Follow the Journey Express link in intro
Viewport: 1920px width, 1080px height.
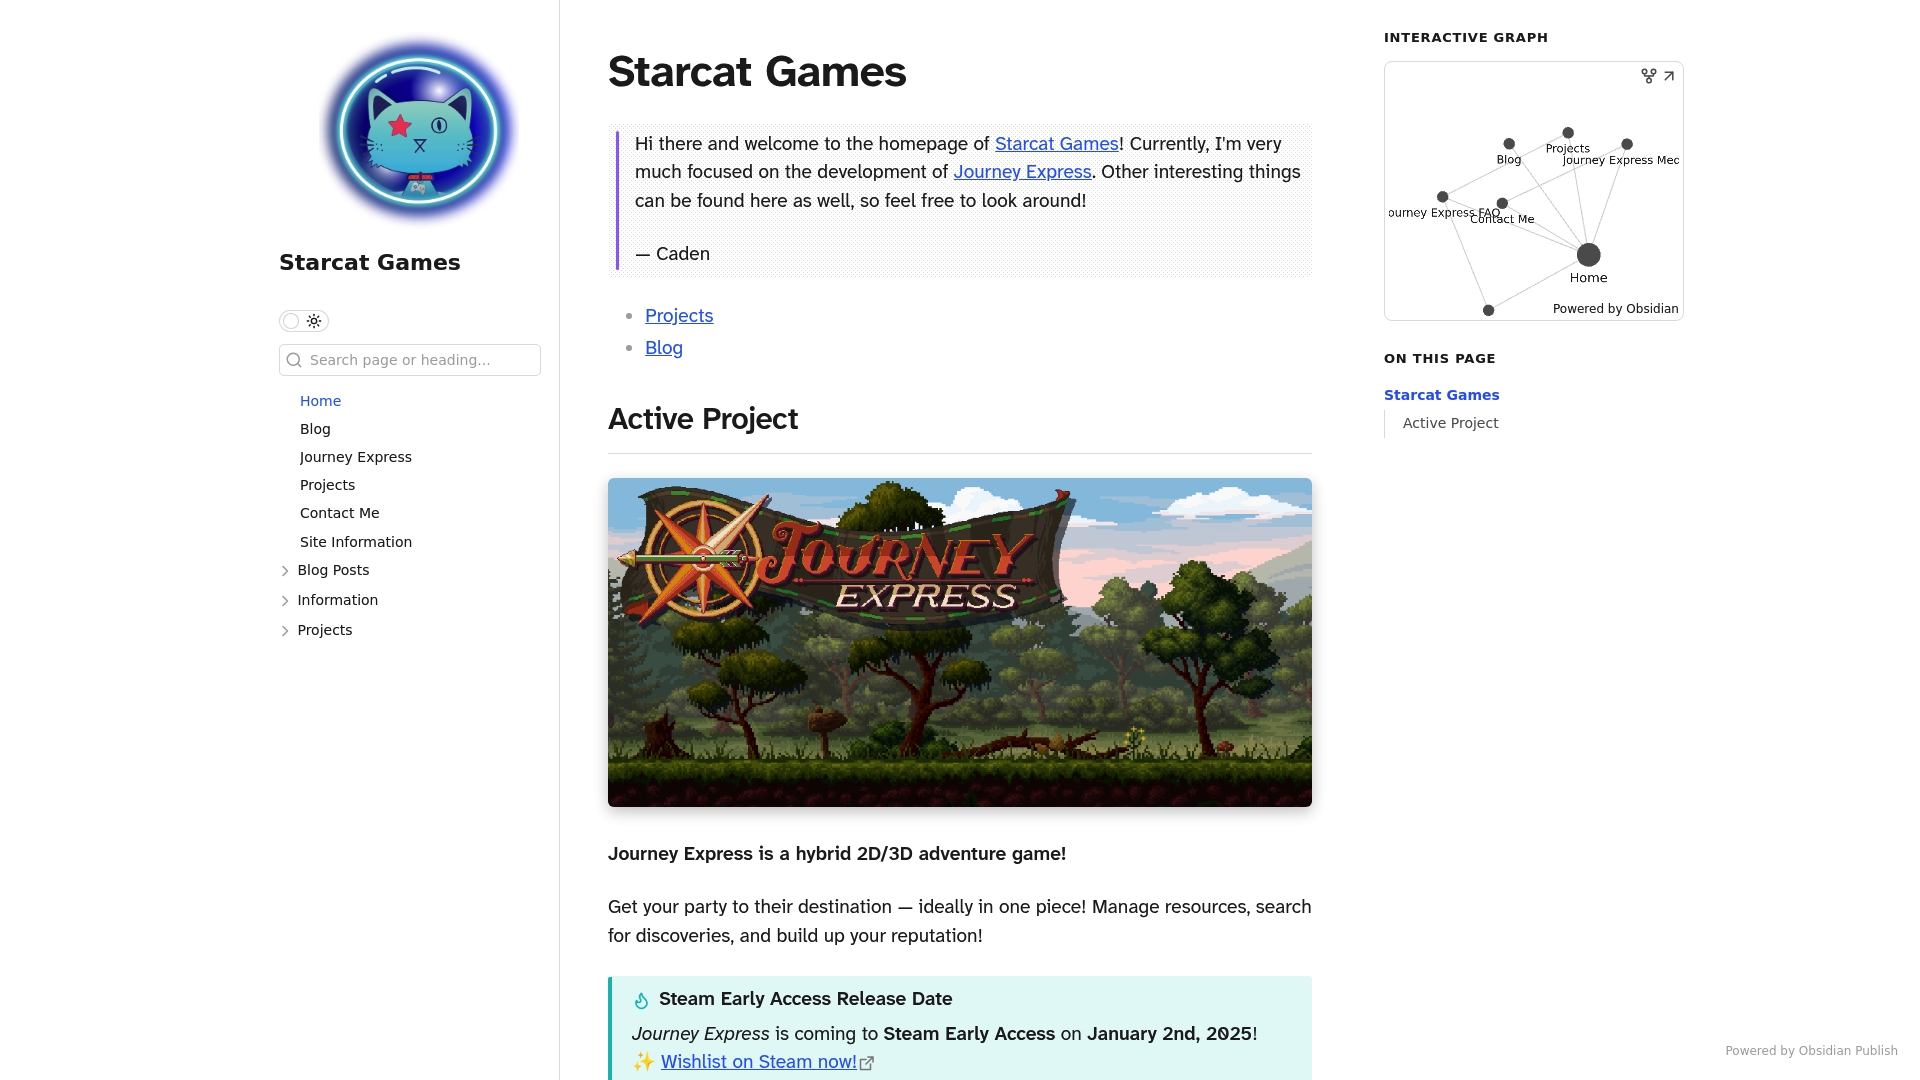1022,172
